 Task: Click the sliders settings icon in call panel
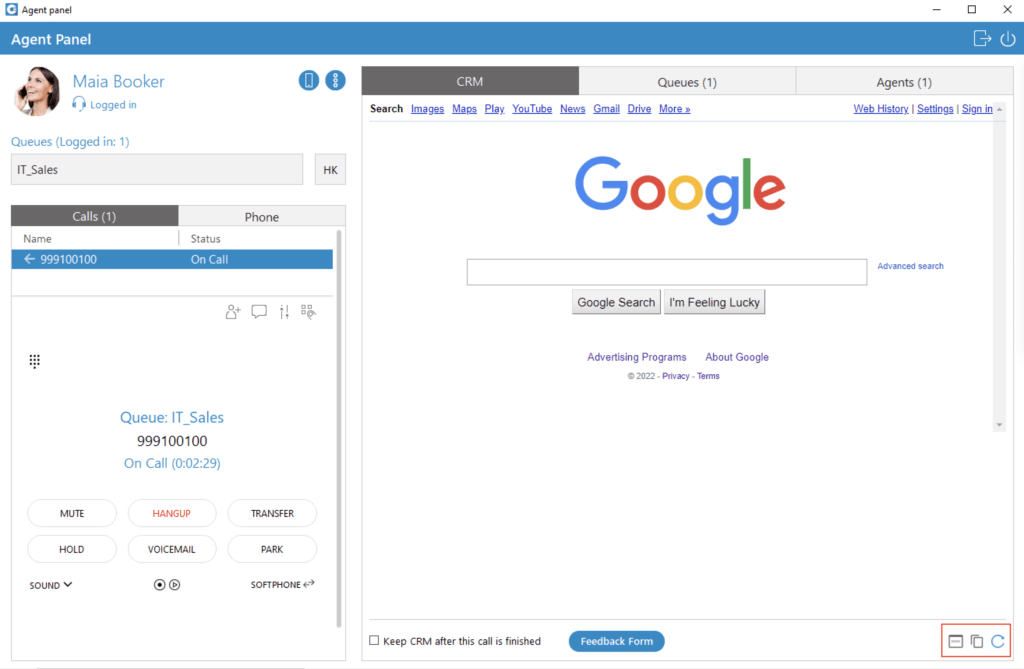click(x=284, y=312)
